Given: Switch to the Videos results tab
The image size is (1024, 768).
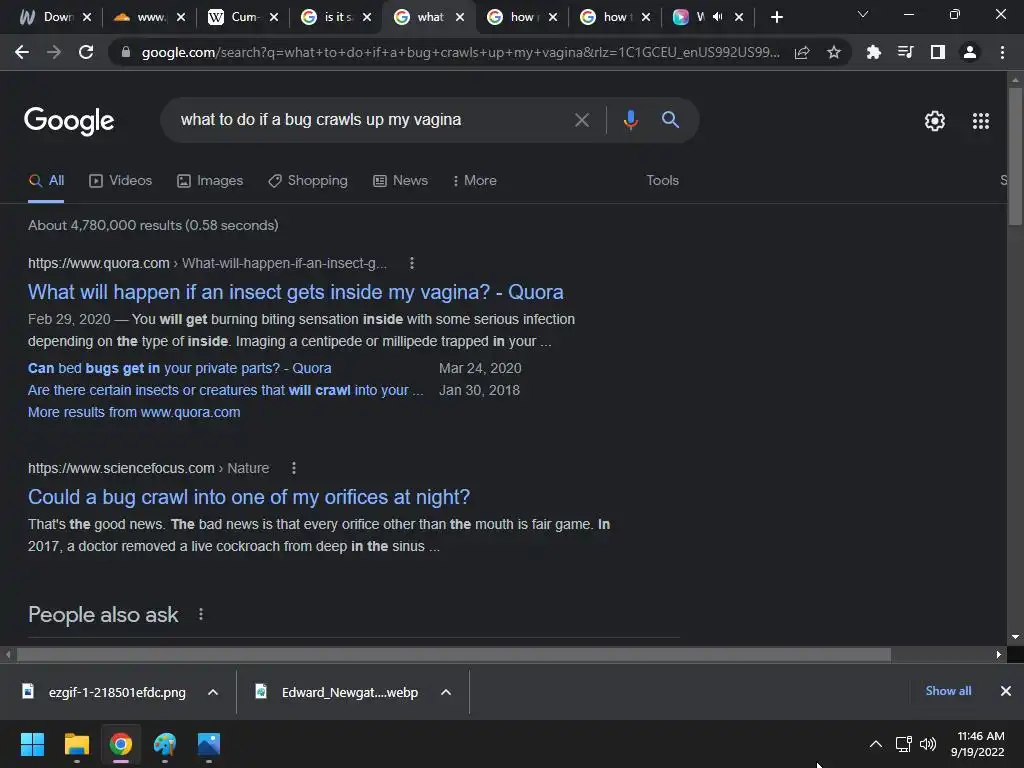Looking at the screenshot, I should click(121, 181).
